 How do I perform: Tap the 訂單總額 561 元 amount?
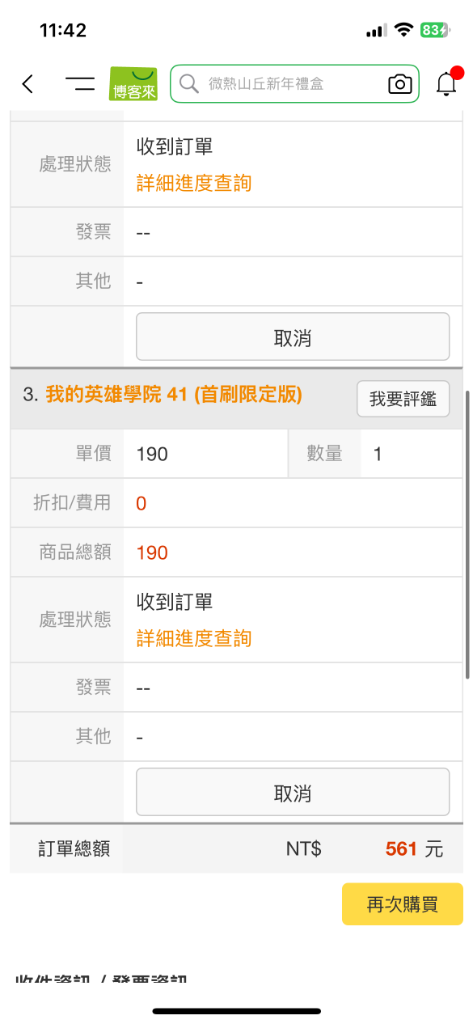click(414, 849)
